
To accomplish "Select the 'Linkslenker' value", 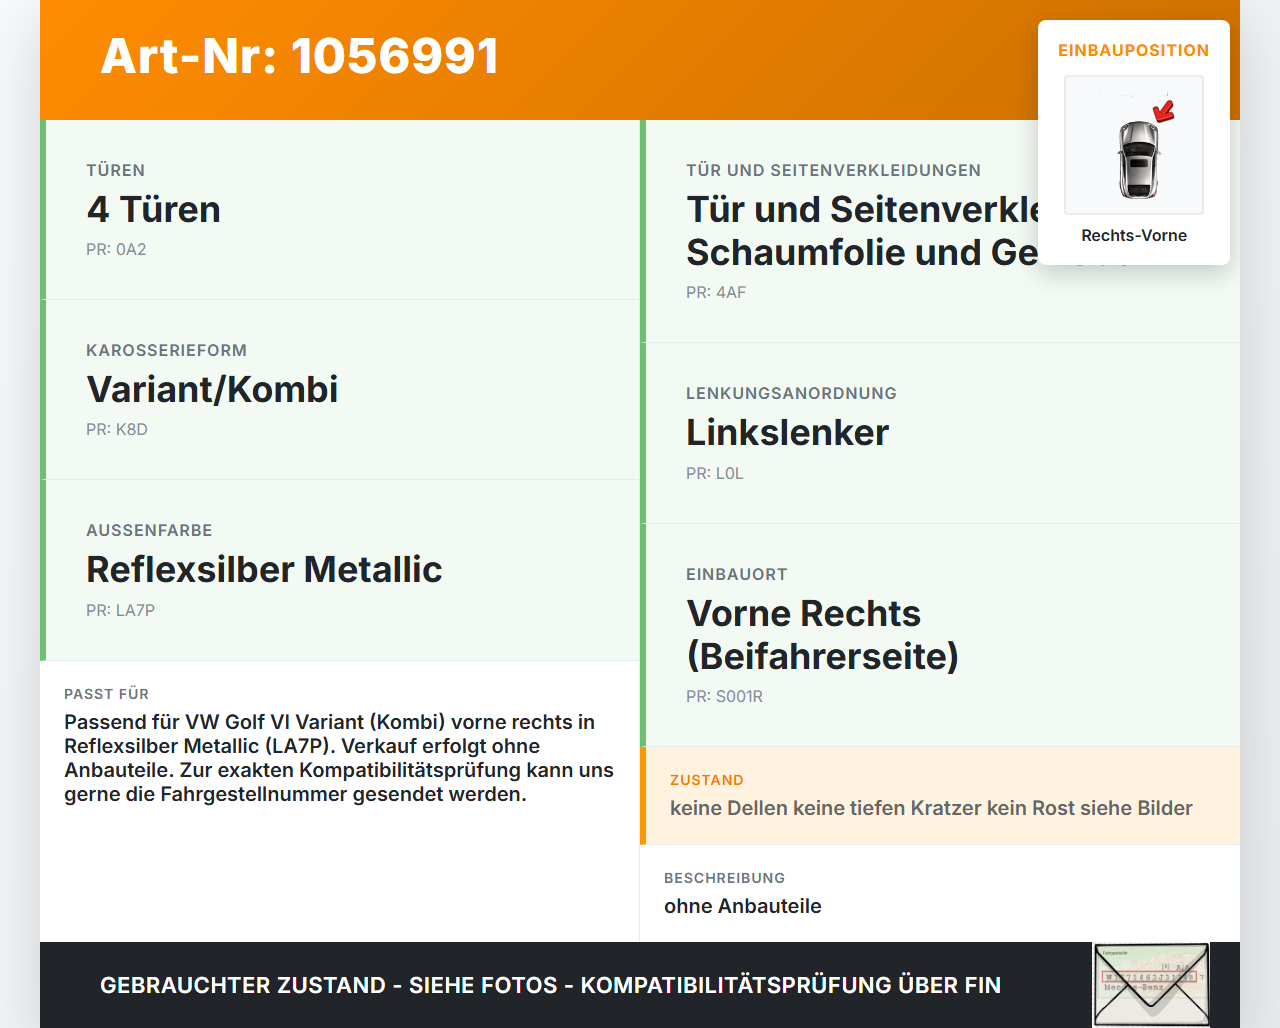I will tap(787, 432).
